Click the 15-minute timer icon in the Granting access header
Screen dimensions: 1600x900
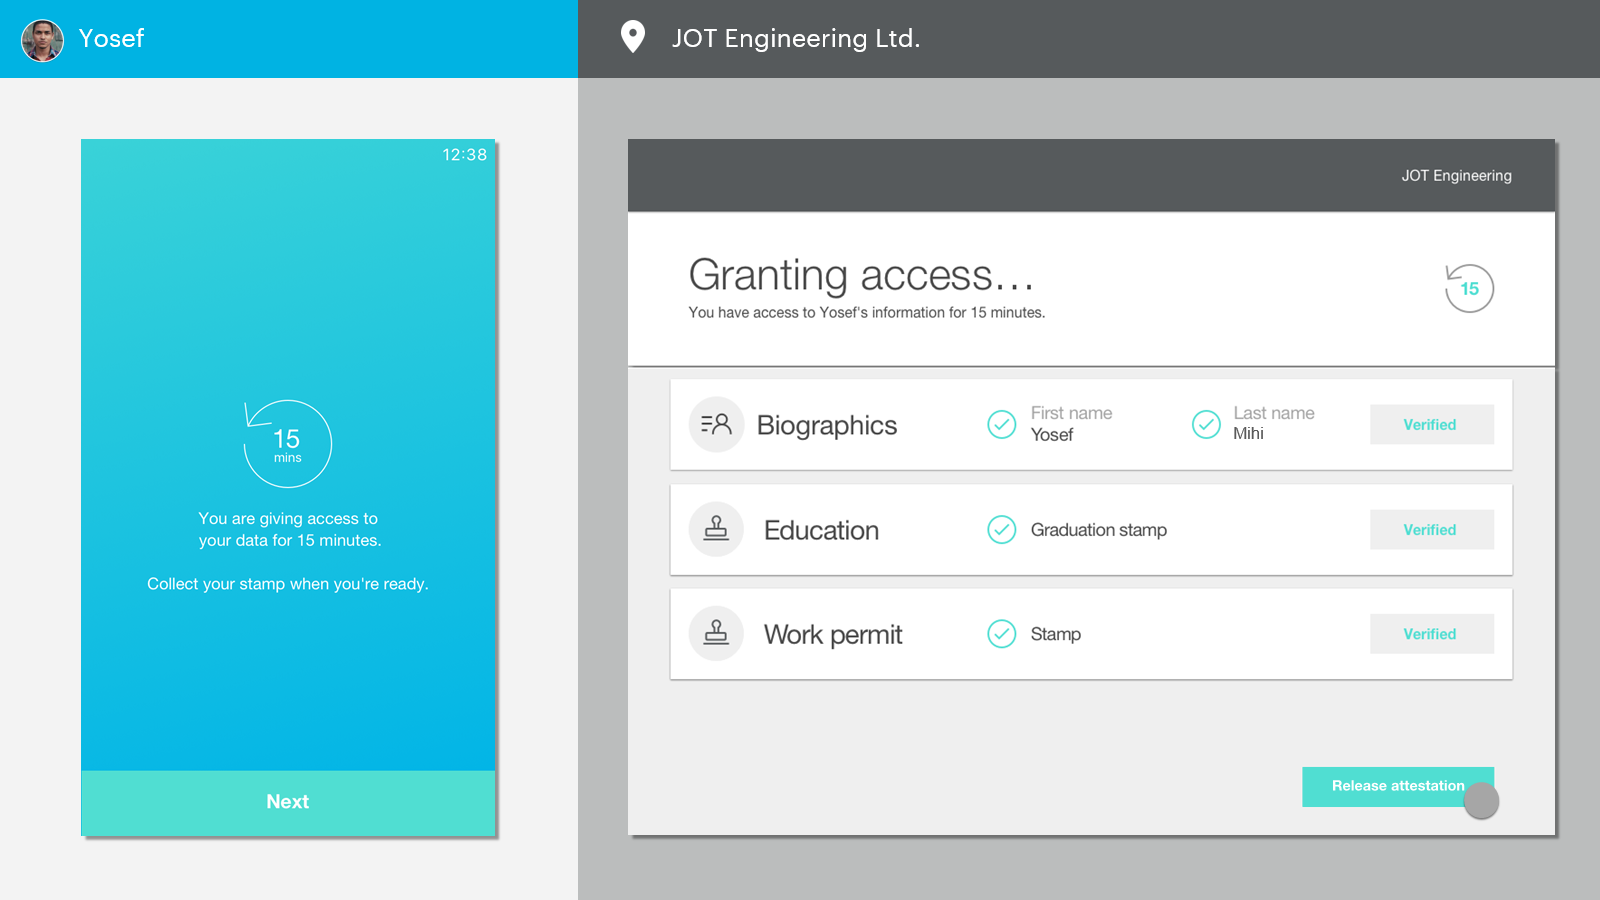click(x=1468, y=288)
